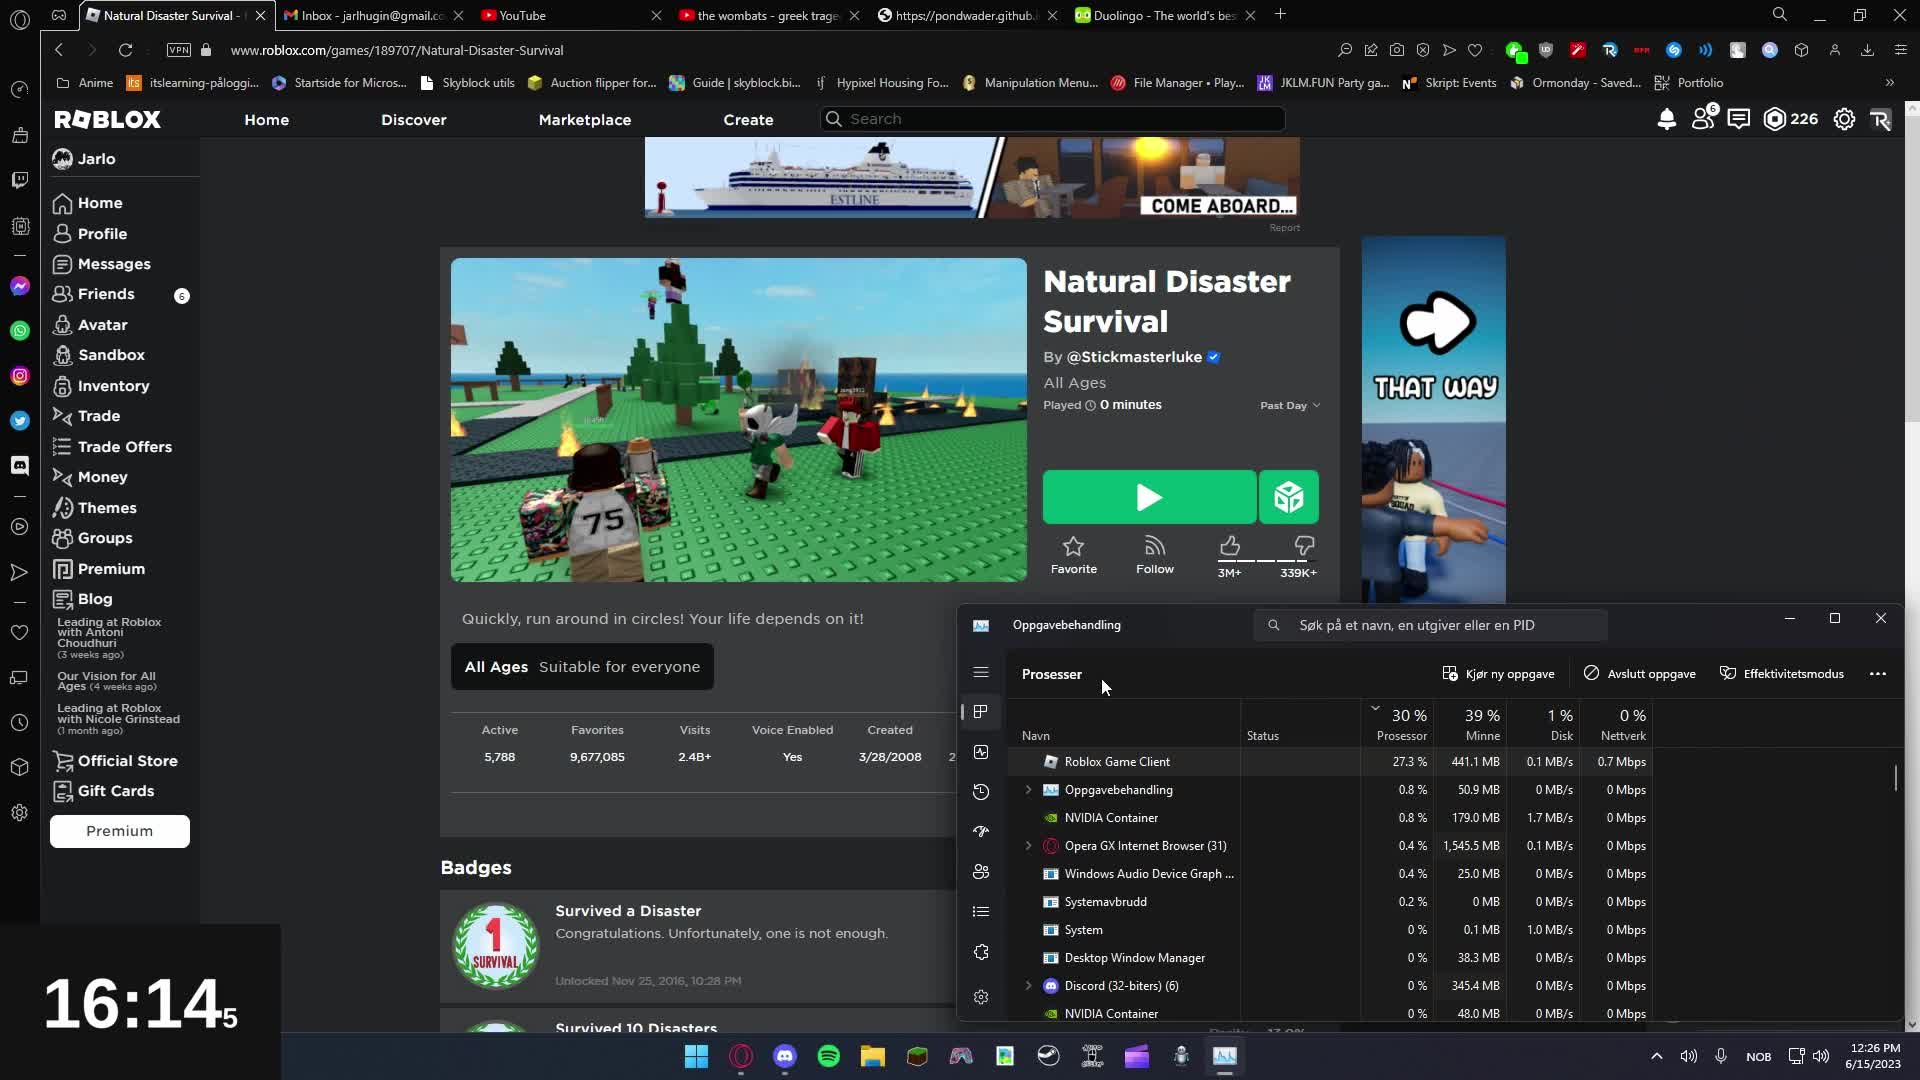This screenshot has height=1080, width=1920.
Task: Open Task Manager settings gear
Action: click(980, 997)
